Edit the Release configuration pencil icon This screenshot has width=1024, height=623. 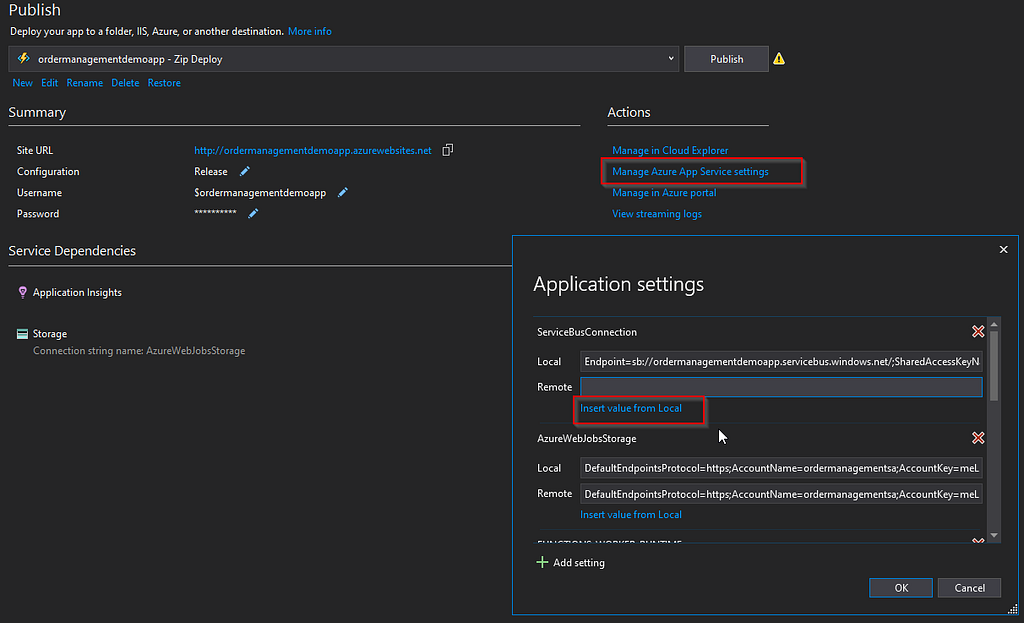[x=244, y=171]
